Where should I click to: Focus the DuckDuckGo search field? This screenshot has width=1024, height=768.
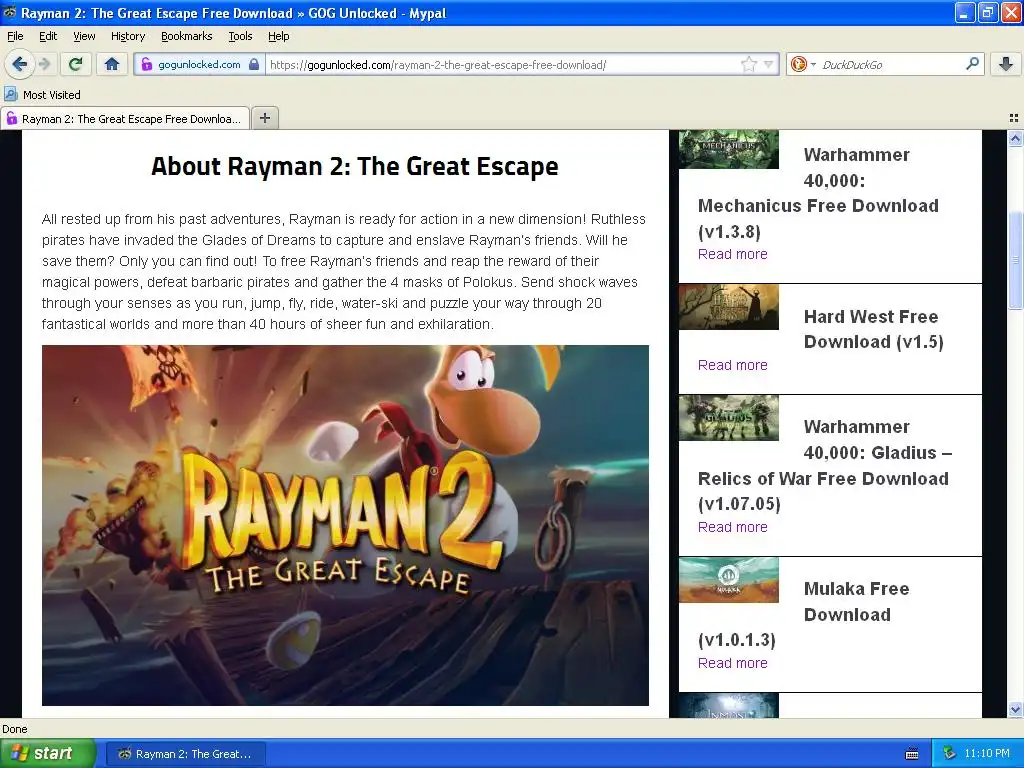(891, 65)
